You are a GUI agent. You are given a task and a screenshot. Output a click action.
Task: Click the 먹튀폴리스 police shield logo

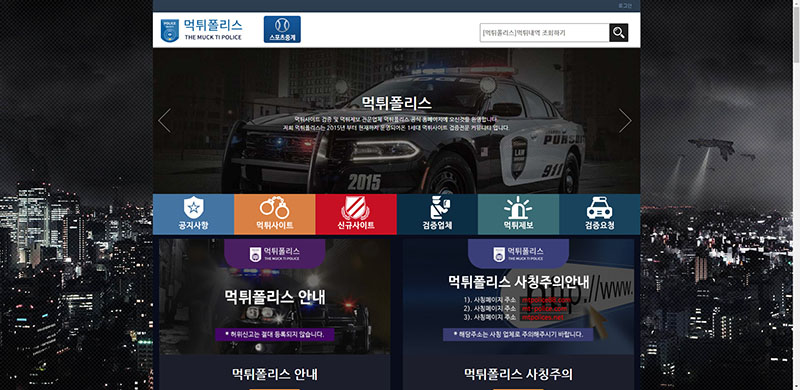click(x=170, y=30)
